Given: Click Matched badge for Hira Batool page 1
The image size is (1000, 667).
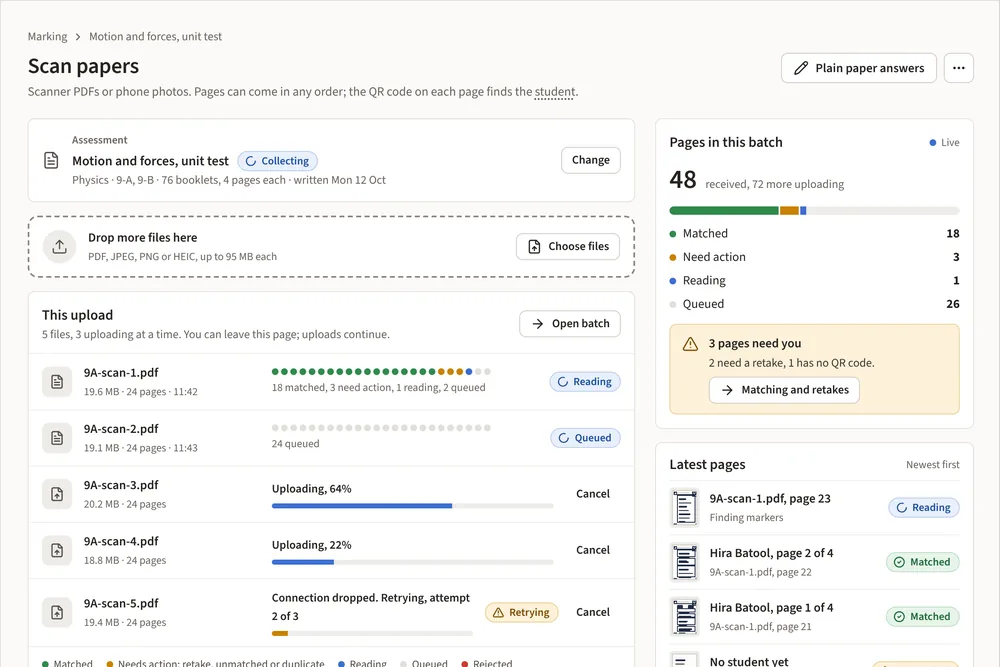Looking at the screenshot, I should pos(923,616).
